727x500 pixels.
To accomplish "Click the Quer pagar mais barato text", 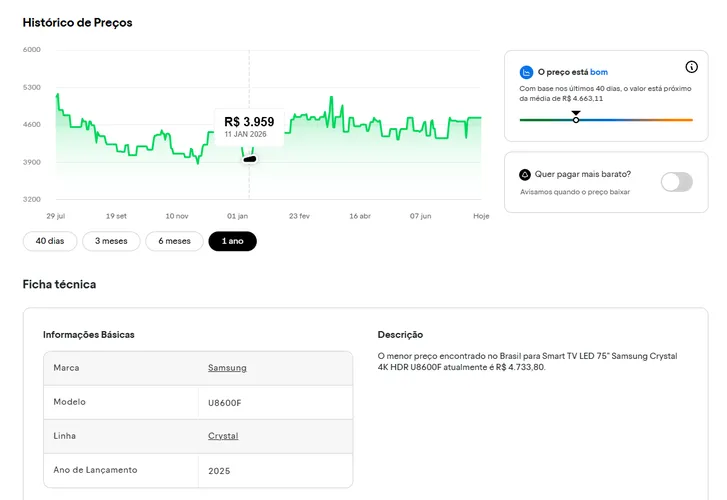I will (583, 174).
